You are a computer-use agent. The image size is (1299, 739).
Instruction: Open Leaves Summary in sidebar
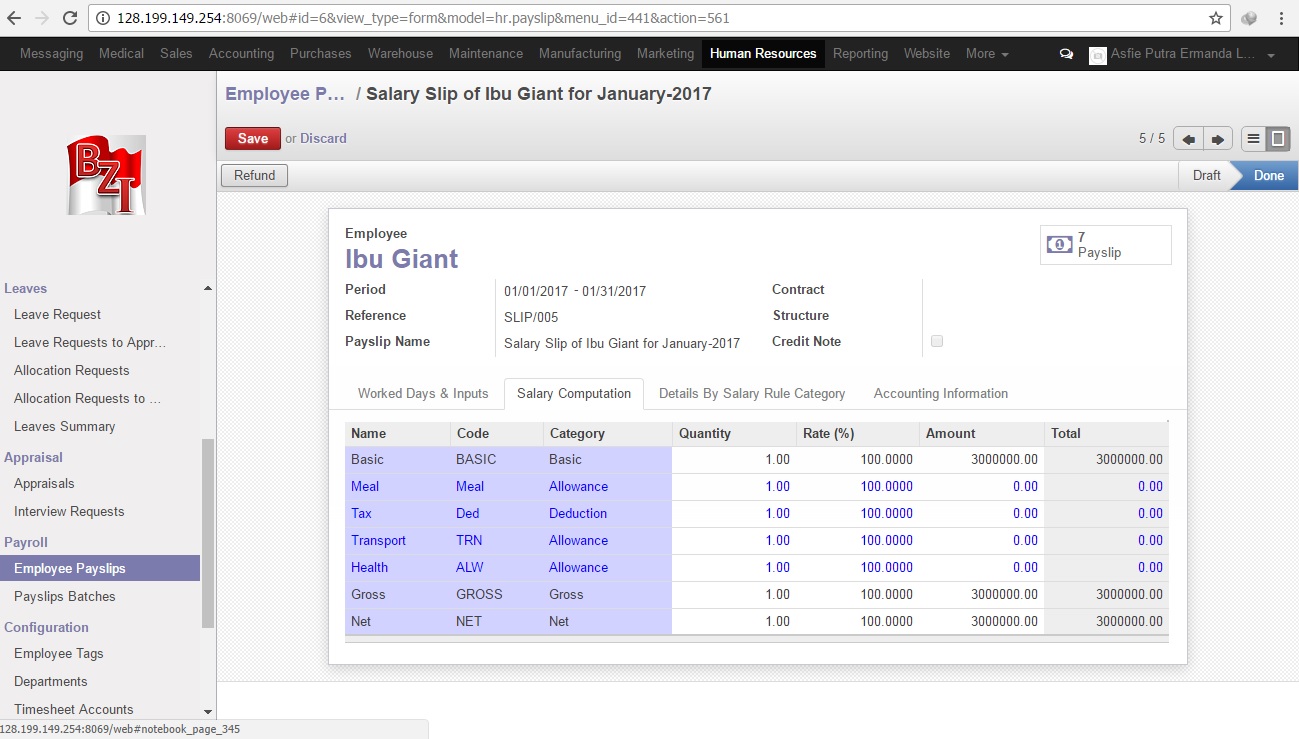pyautogui.click(x=64, y=427)
